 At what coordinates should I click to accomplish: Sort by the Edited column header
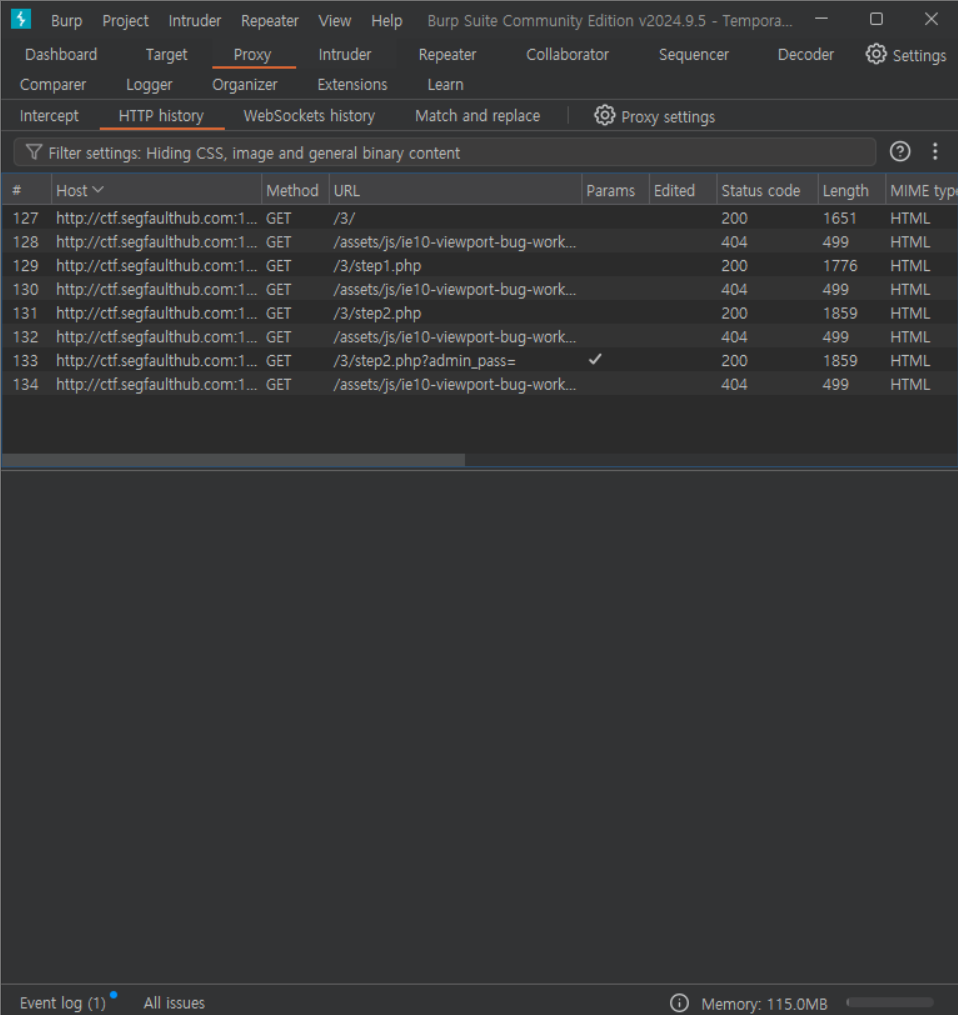tap(683, 190)
